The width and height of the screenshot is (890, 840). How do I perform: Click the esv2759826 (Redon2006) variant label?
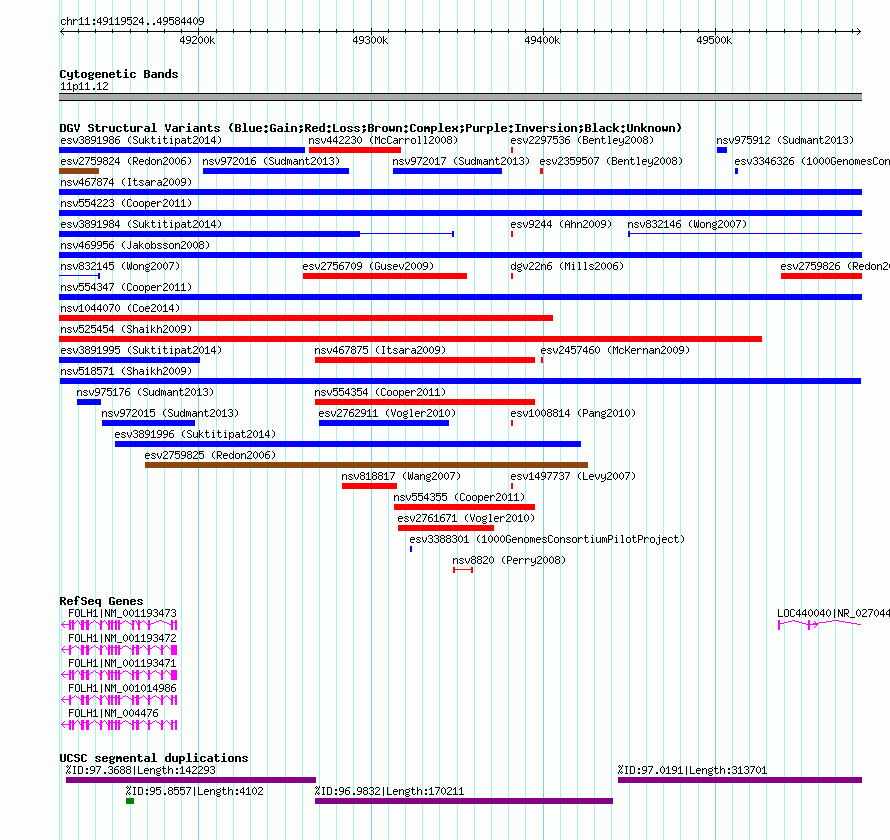(835, 266)
